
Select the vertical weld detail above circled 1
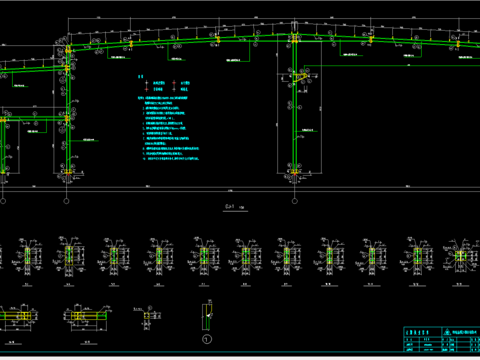click(x=207, y=315)
